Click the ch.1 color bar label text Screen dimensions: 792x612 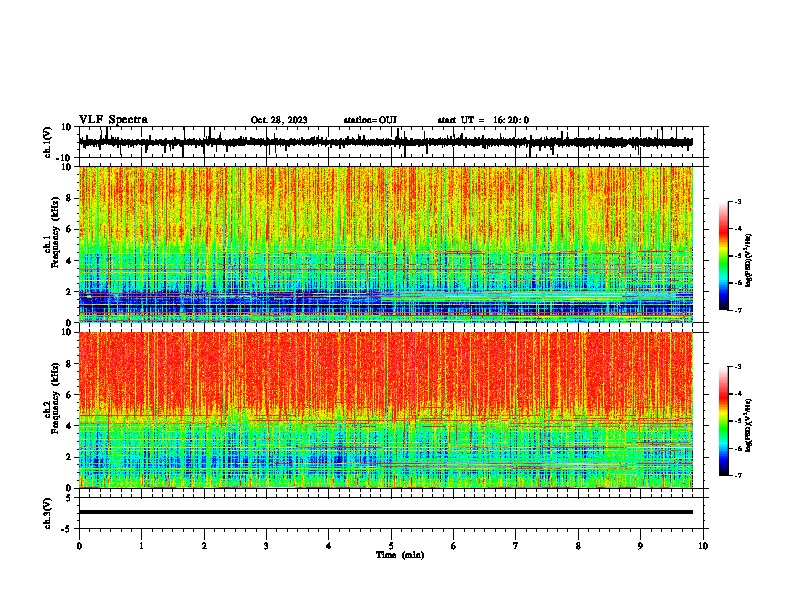pos(748,261)
